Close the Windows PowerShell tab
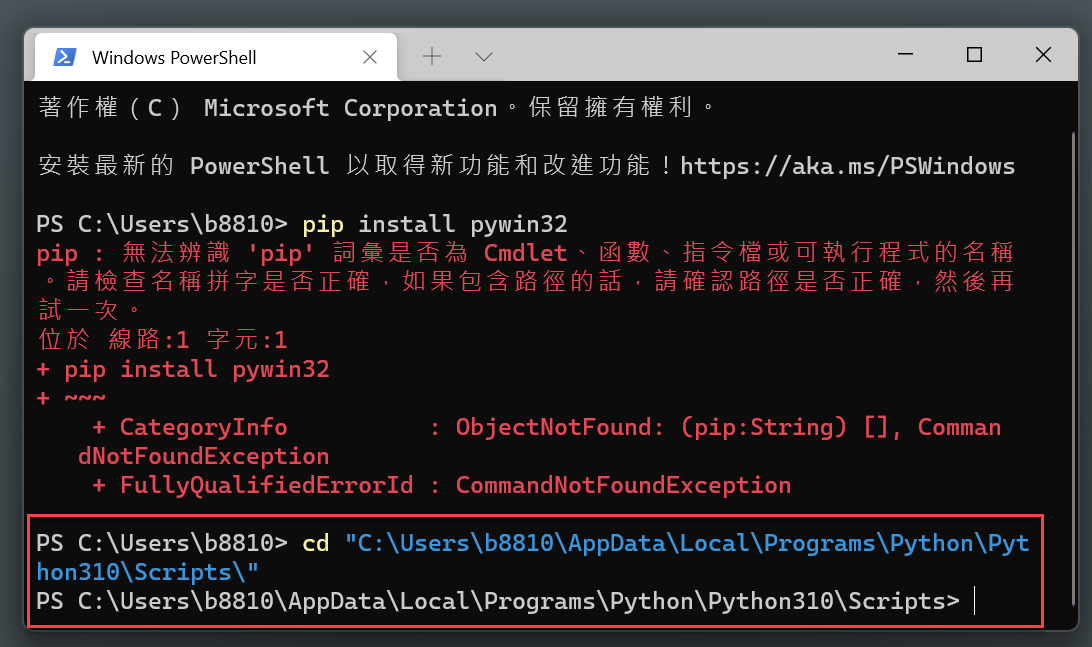 pyautogui.click(x=370, y=57)
